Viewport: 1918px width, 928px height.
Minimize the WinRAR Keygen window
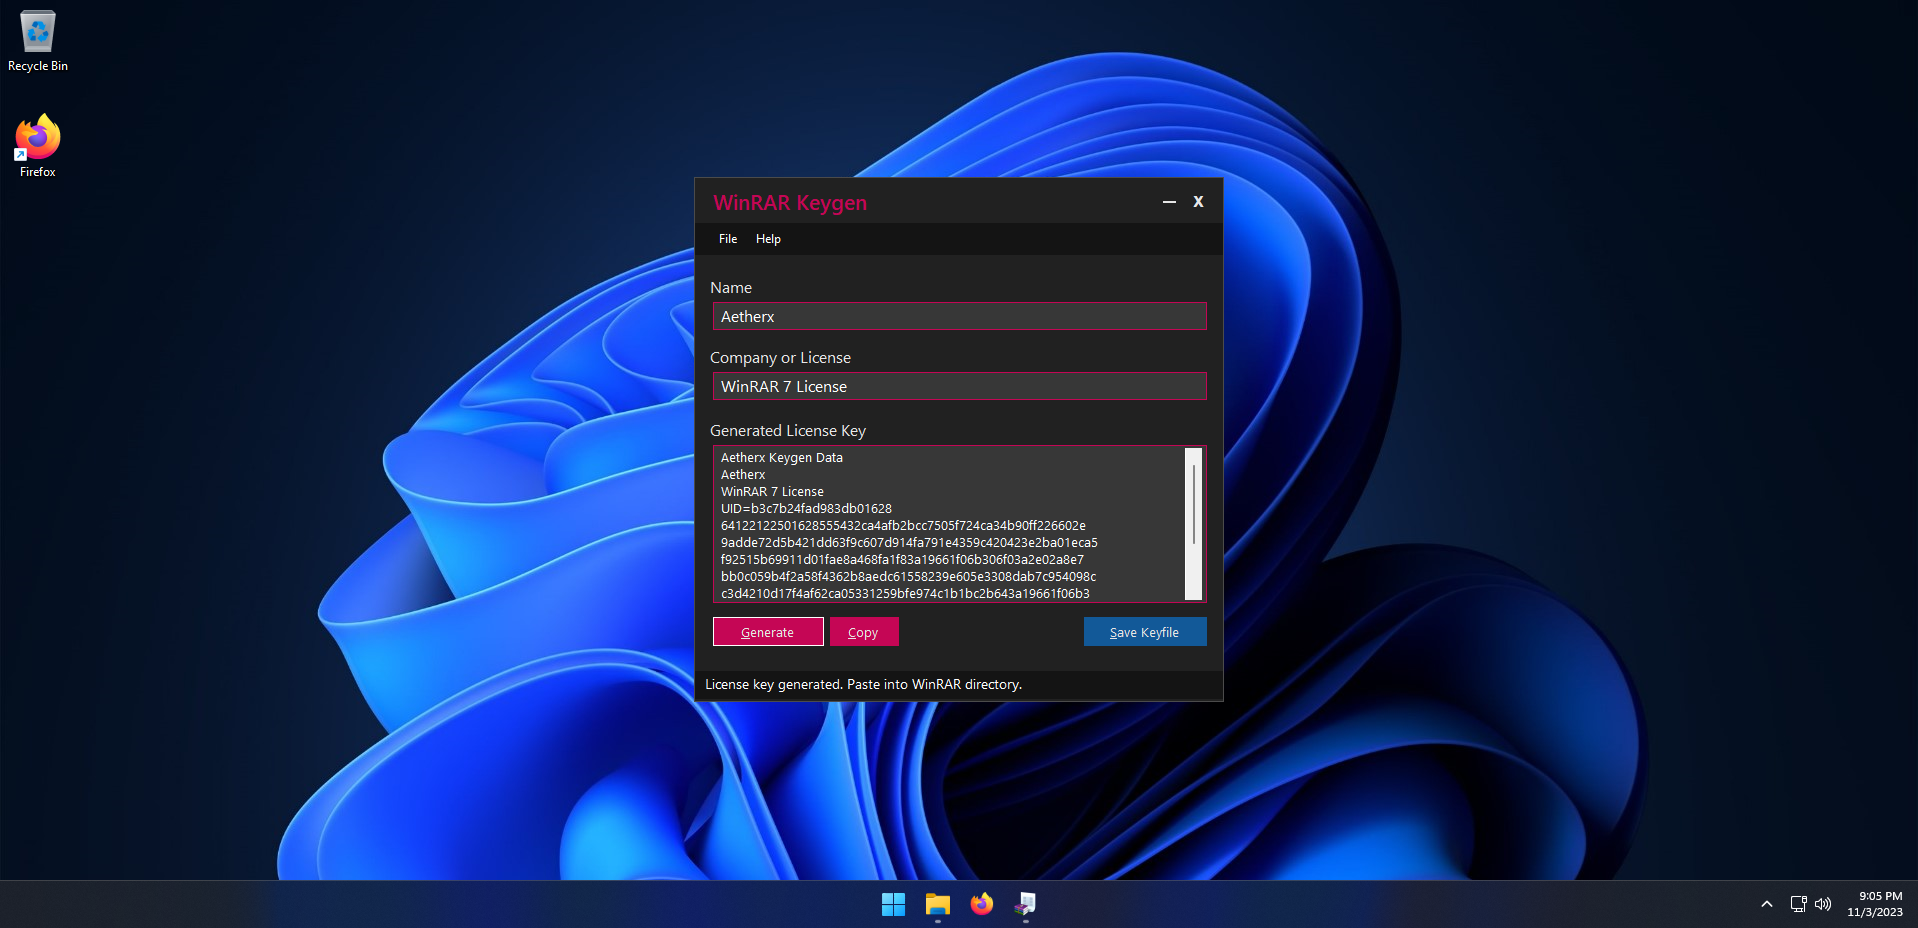1169,202
